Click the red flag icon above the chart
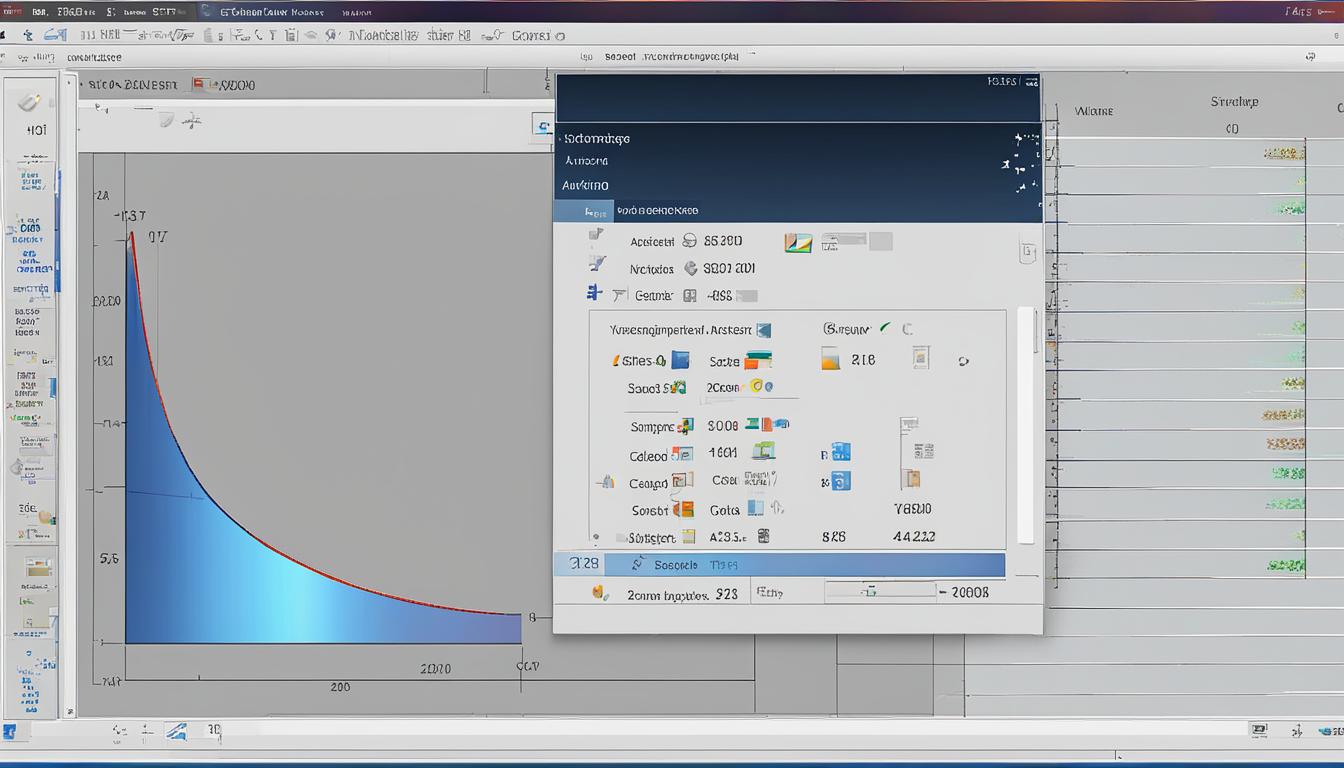Image resolution: width=1344 pixels, height=768 pixels. click(x=199, y=85)
